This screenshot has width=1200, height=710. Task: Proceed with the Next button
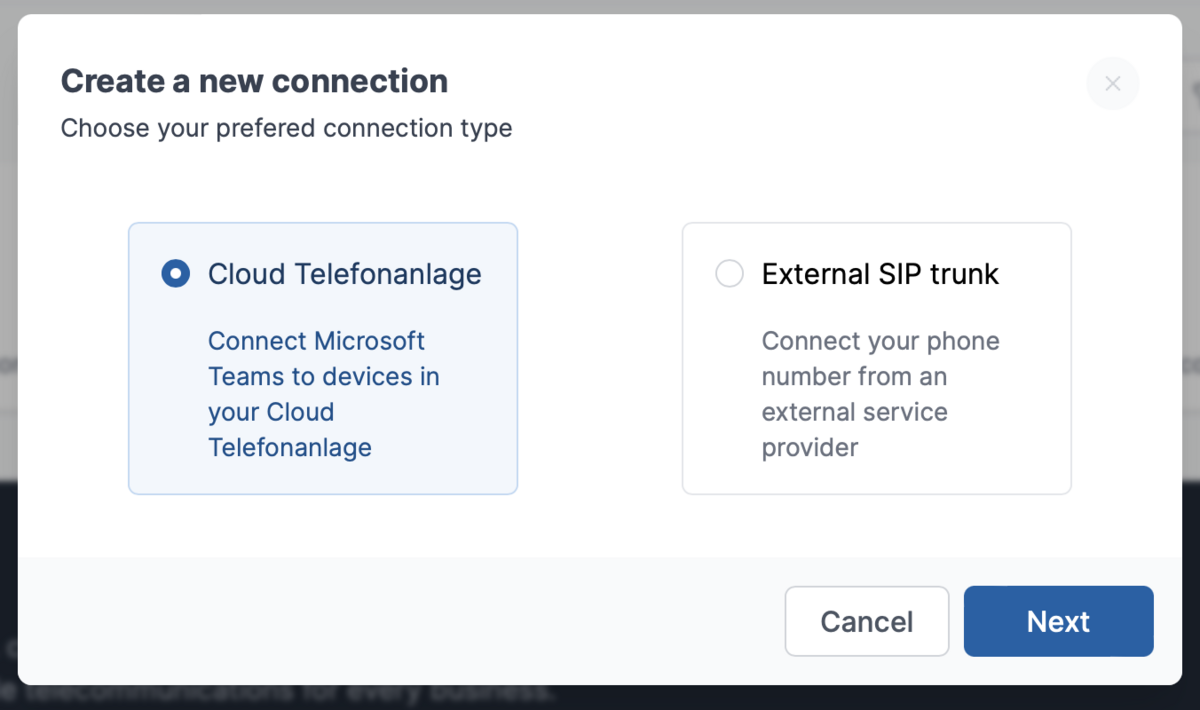click(1058, 621)
